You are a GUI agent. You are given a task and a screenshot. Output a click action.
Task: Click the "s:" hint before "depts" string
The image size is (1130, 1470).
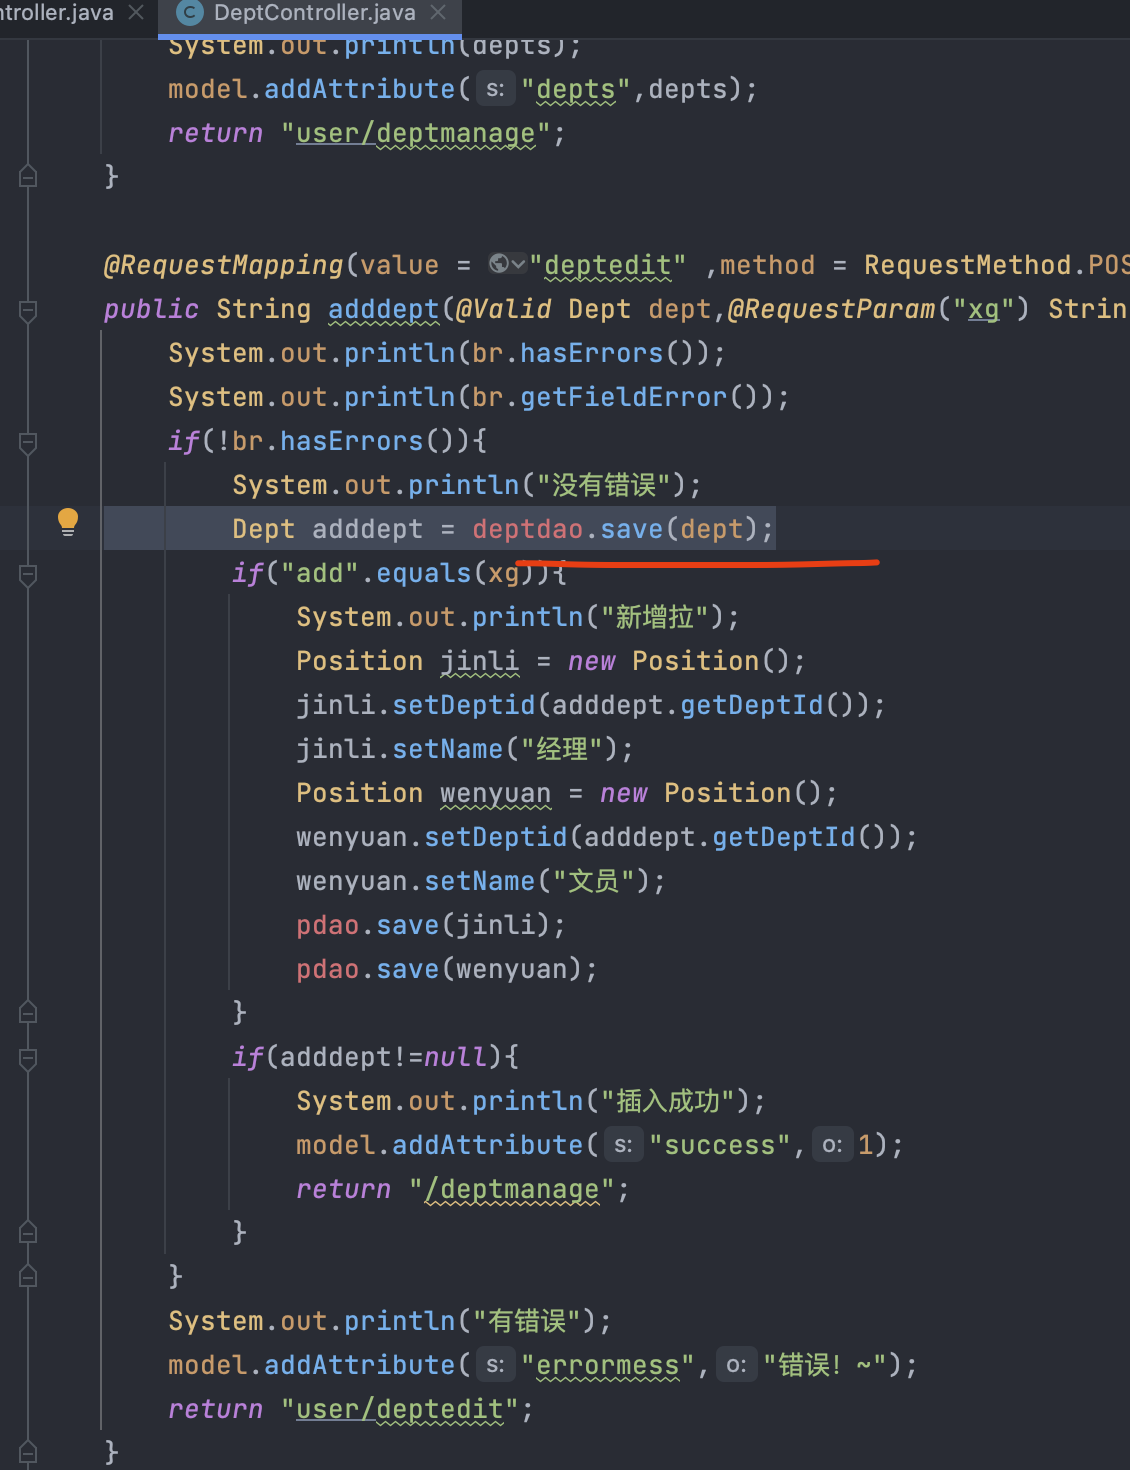tap(495, 90)
